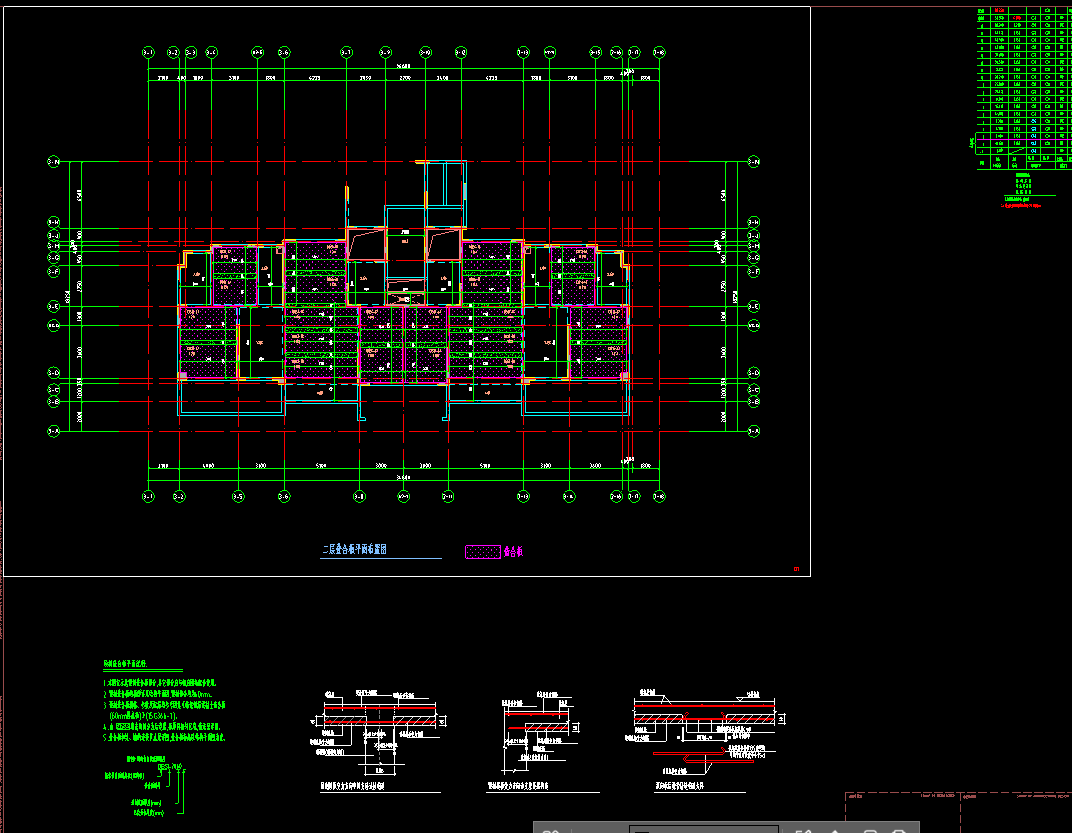The image size is (1072, 833).
Task: Click the leftmost icon on the bottom toolbar
Action: click(550, 829)
